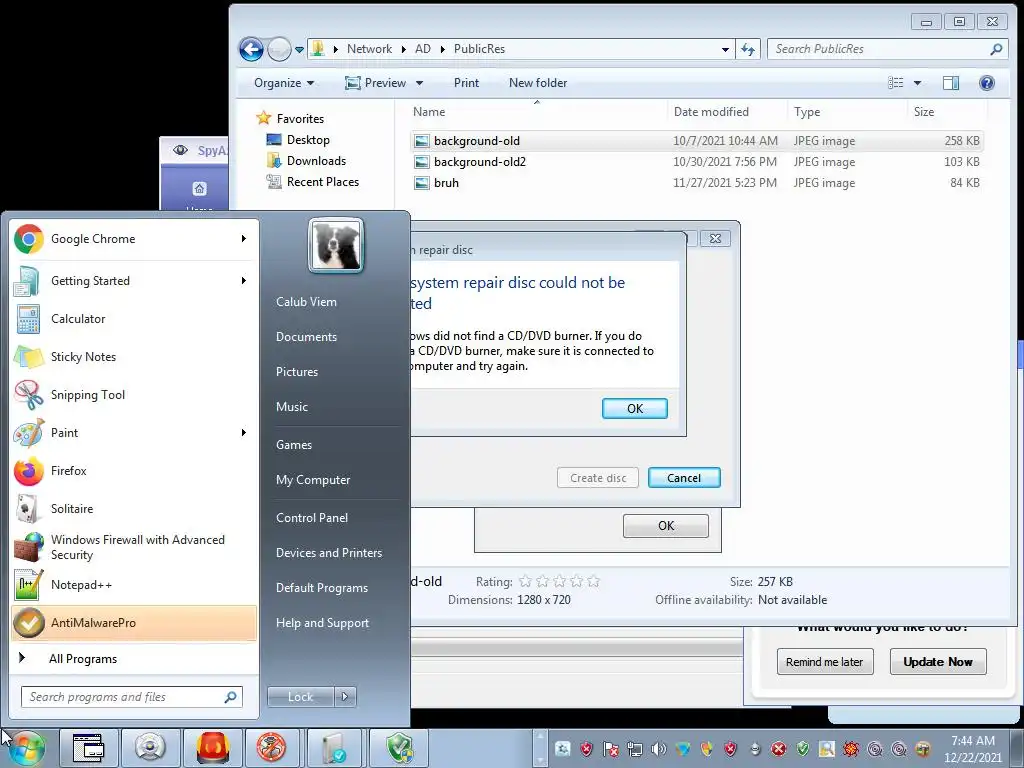
Task: Rate the file with the fifth star
Action: pos(593,581)
